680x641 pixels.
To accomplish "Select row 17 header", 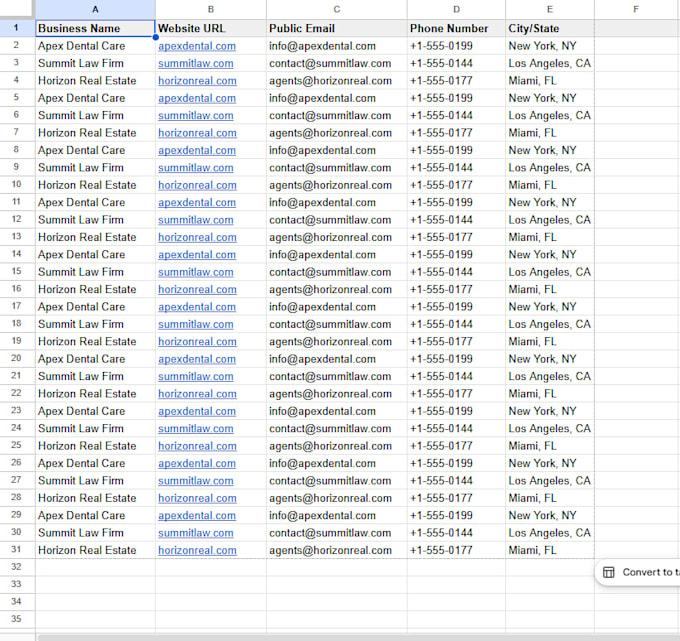I will point(16,306).
